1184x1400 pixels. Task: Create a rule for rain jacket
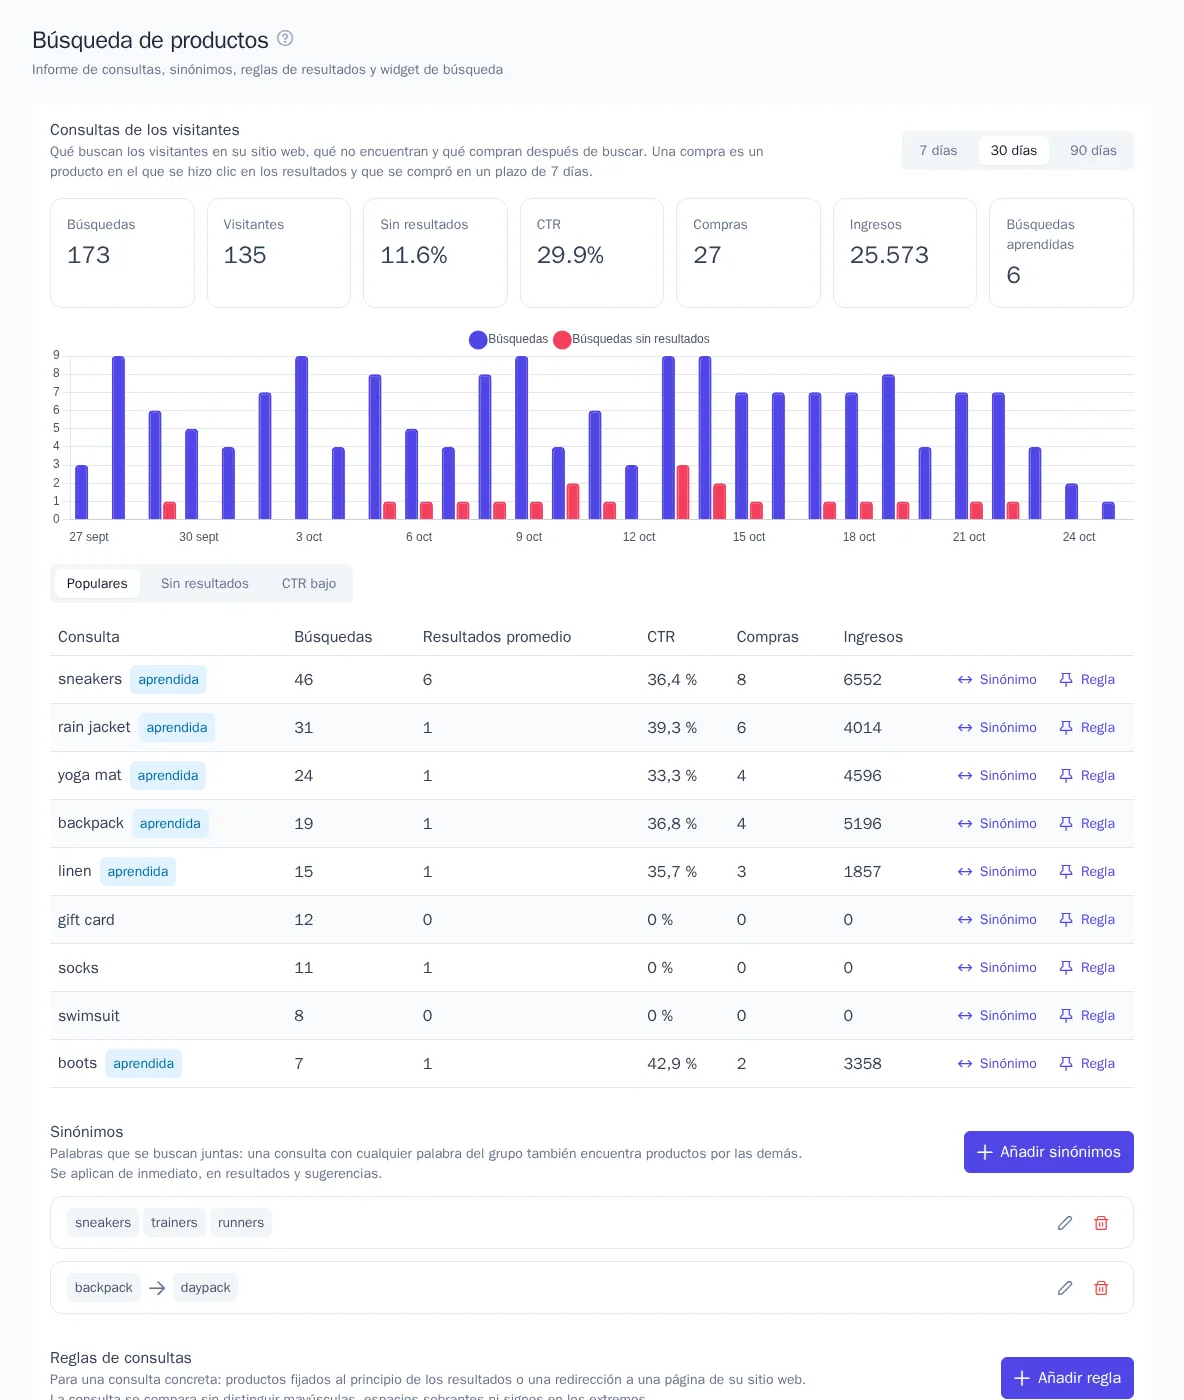[x=1087, y=728]
